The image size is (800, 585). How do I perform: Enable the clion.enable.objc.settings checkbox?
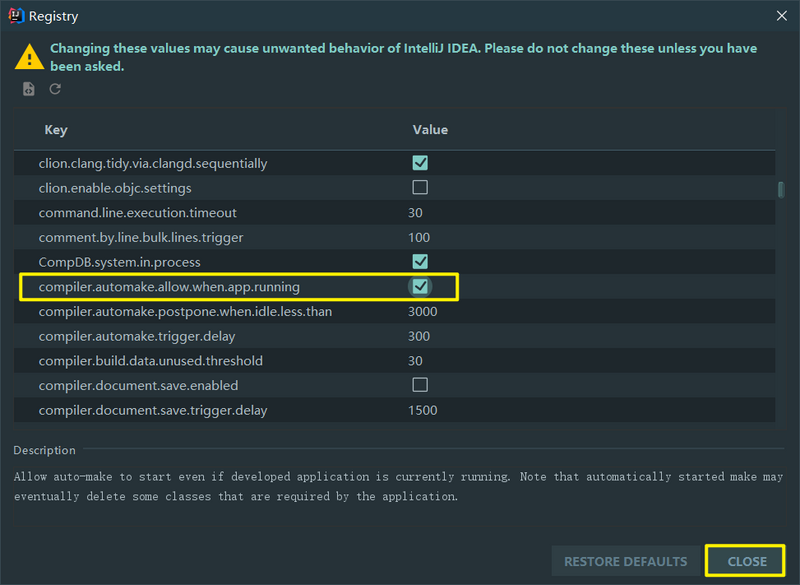[420, 188]
